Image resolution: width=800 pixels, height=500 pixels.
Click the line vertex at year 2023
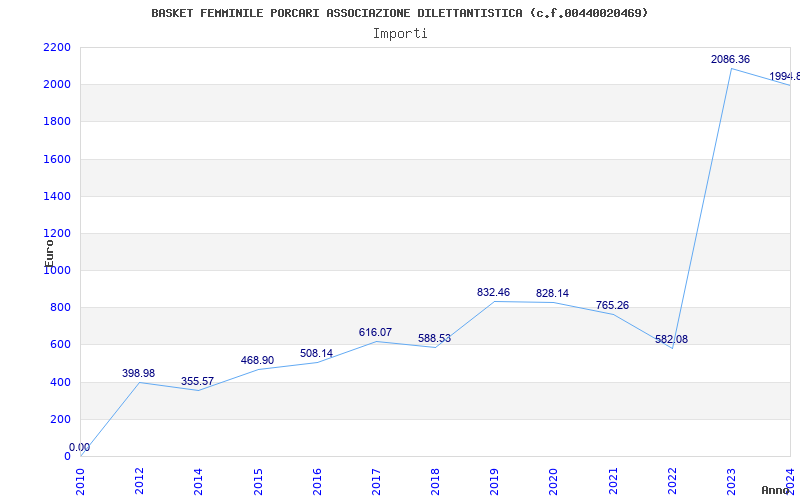732,68
